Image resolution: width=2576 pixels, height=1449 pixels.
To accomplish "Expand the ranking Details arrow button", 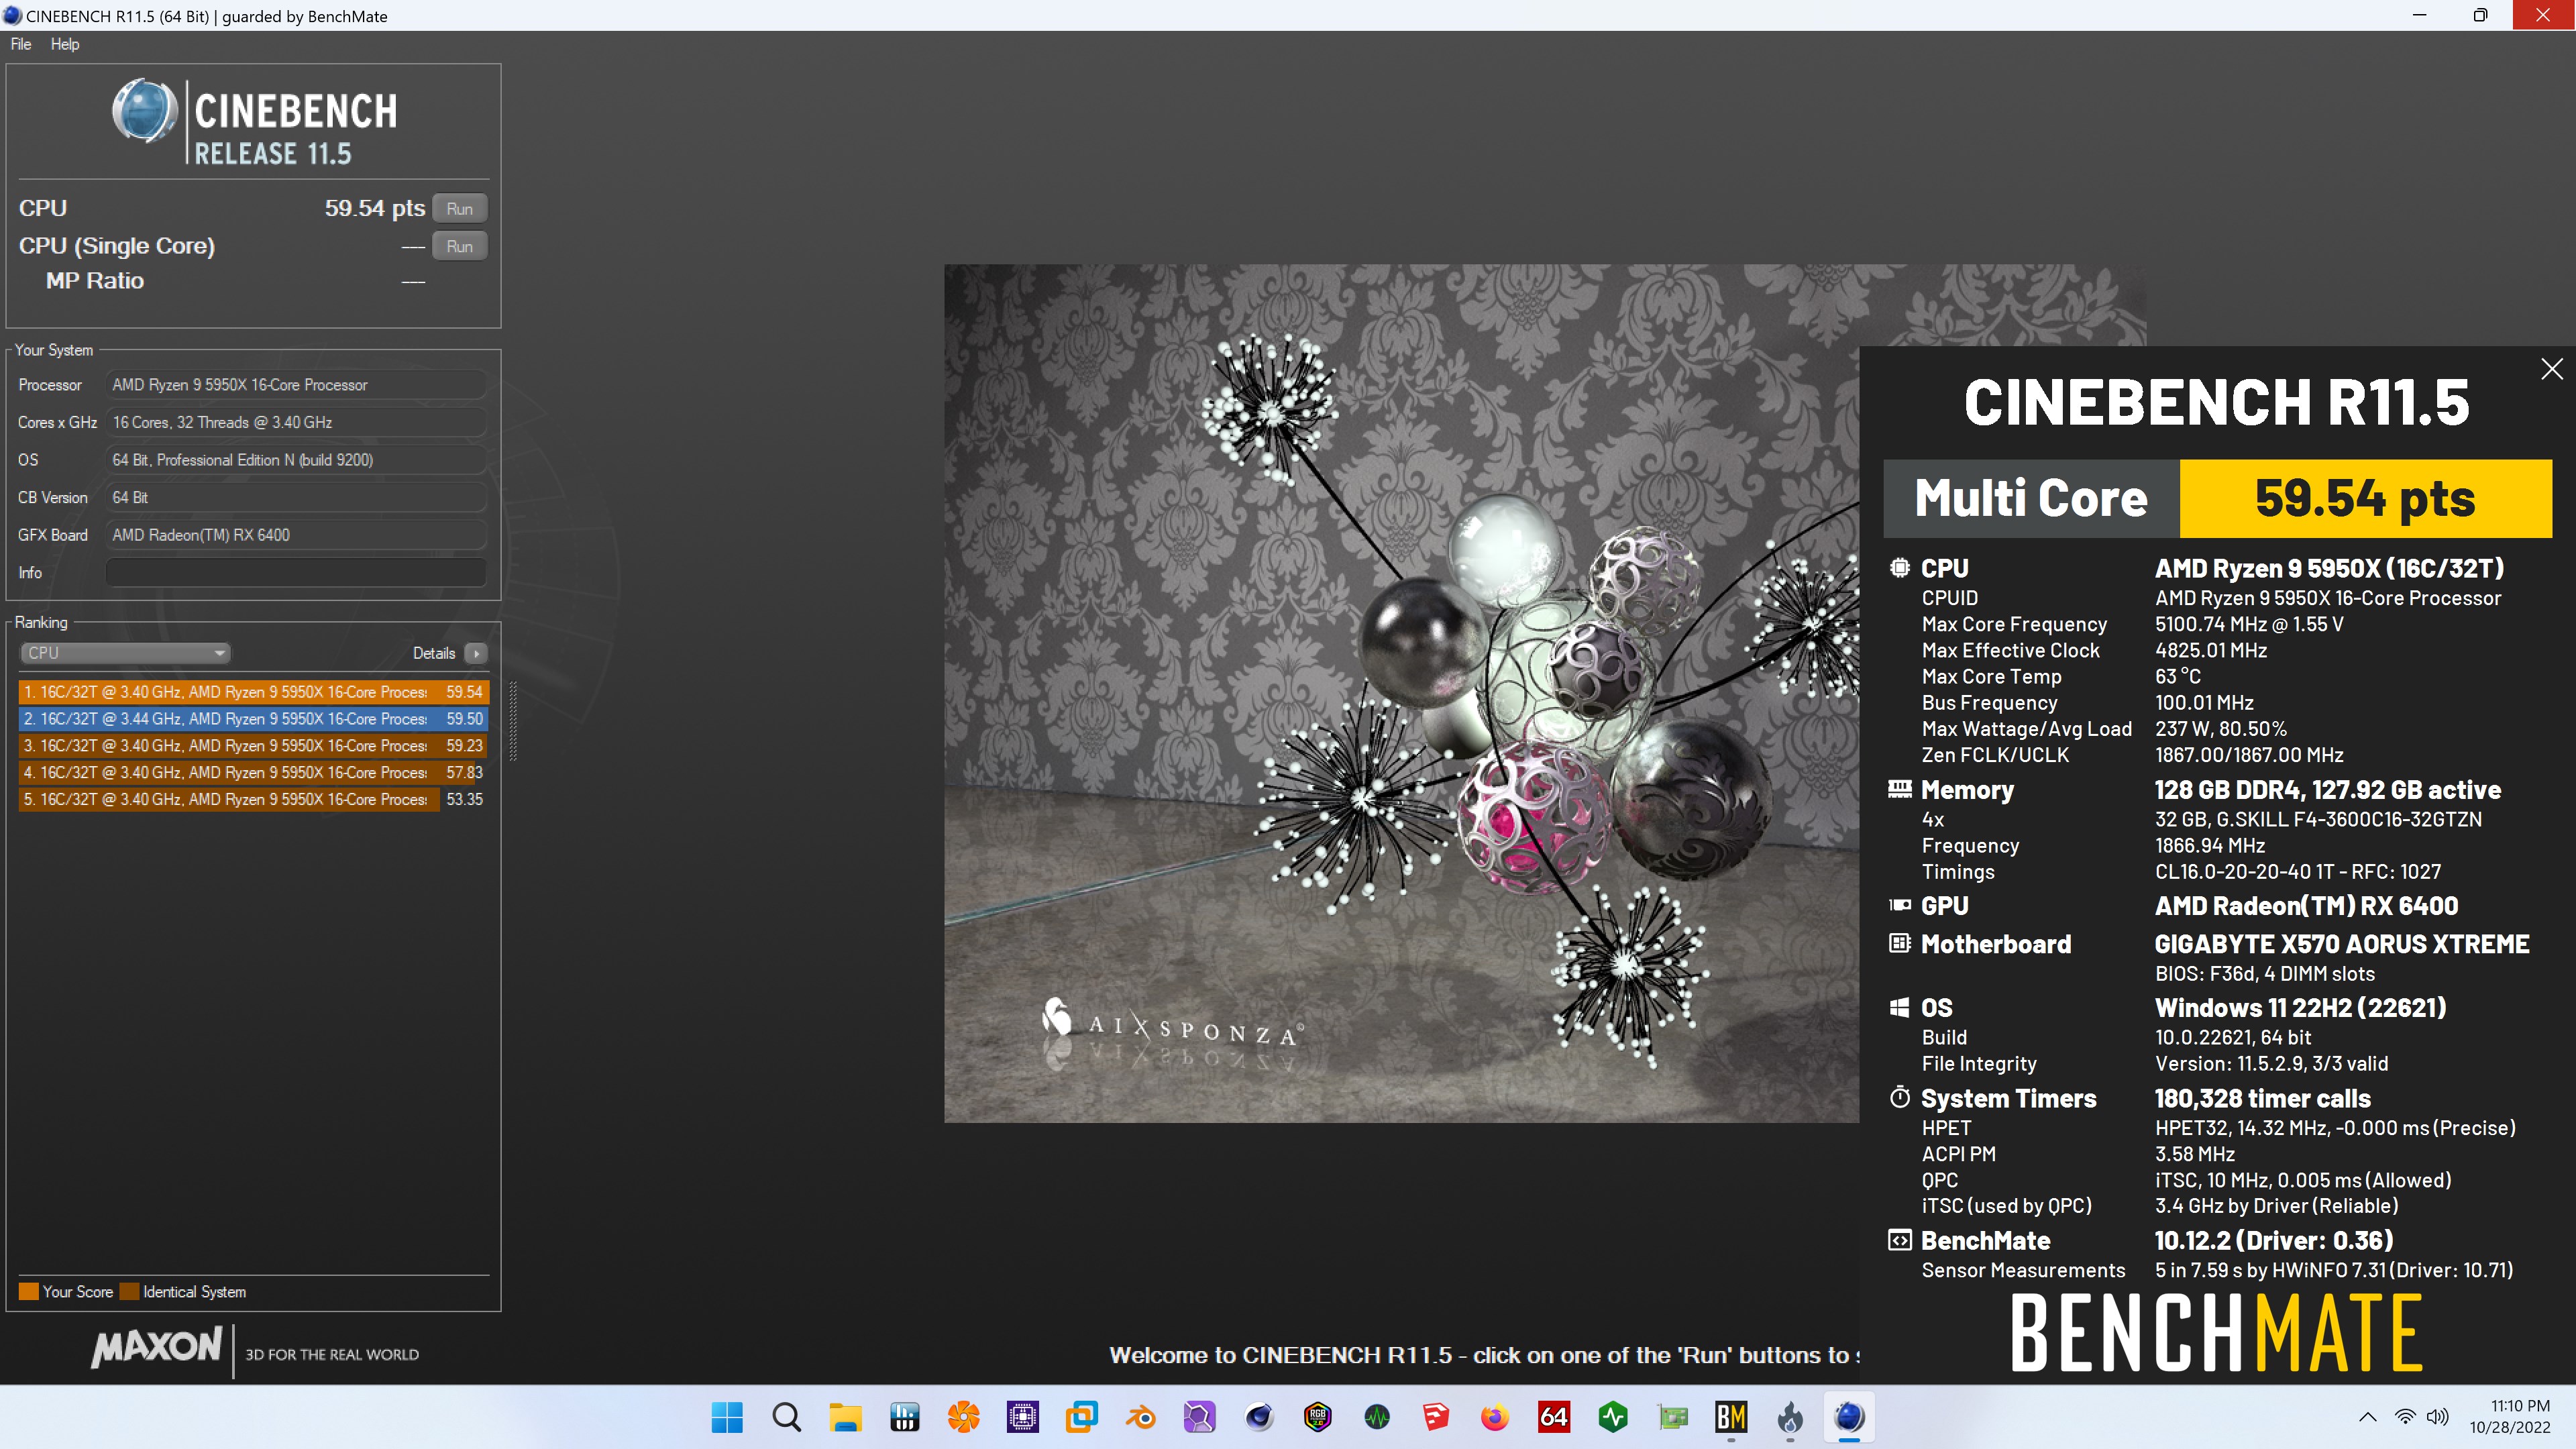I will pos(476,653).
